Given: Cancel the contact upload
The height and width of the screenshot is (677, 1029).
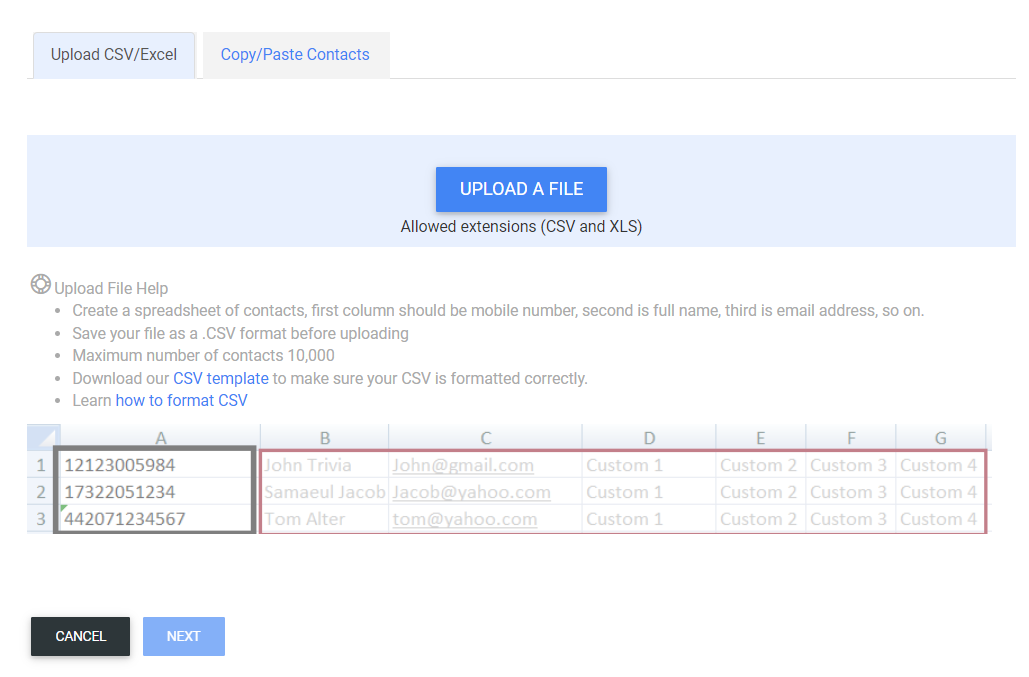Looking at the screenshot, I should 80,636.
